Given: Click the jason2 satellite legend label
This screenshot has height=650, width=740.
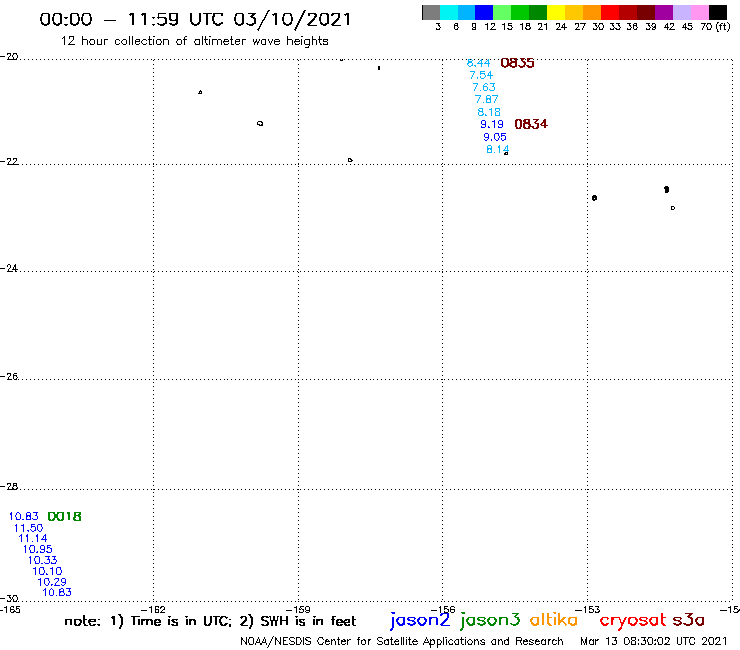Looking at the screenshot, I should click(x=420, y=620).
